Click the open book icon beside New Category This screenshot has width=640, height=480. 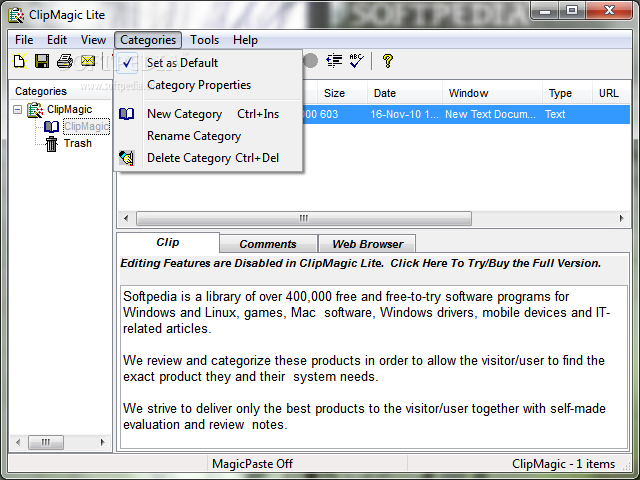[127, 114]
